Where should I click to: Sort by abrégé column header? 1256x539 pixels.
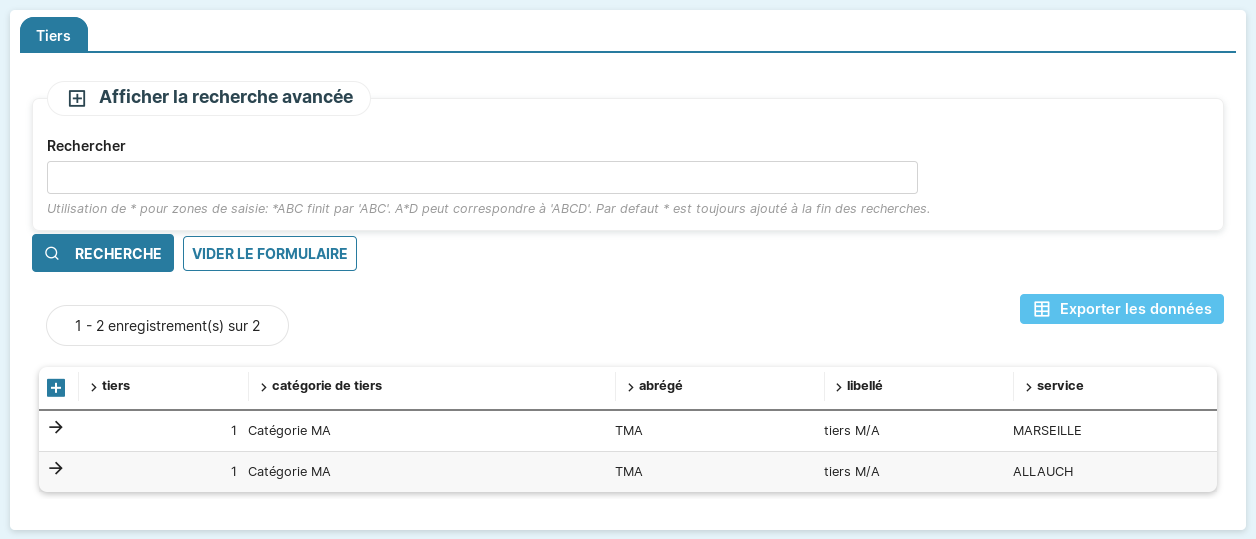click(x=660, y=386)
